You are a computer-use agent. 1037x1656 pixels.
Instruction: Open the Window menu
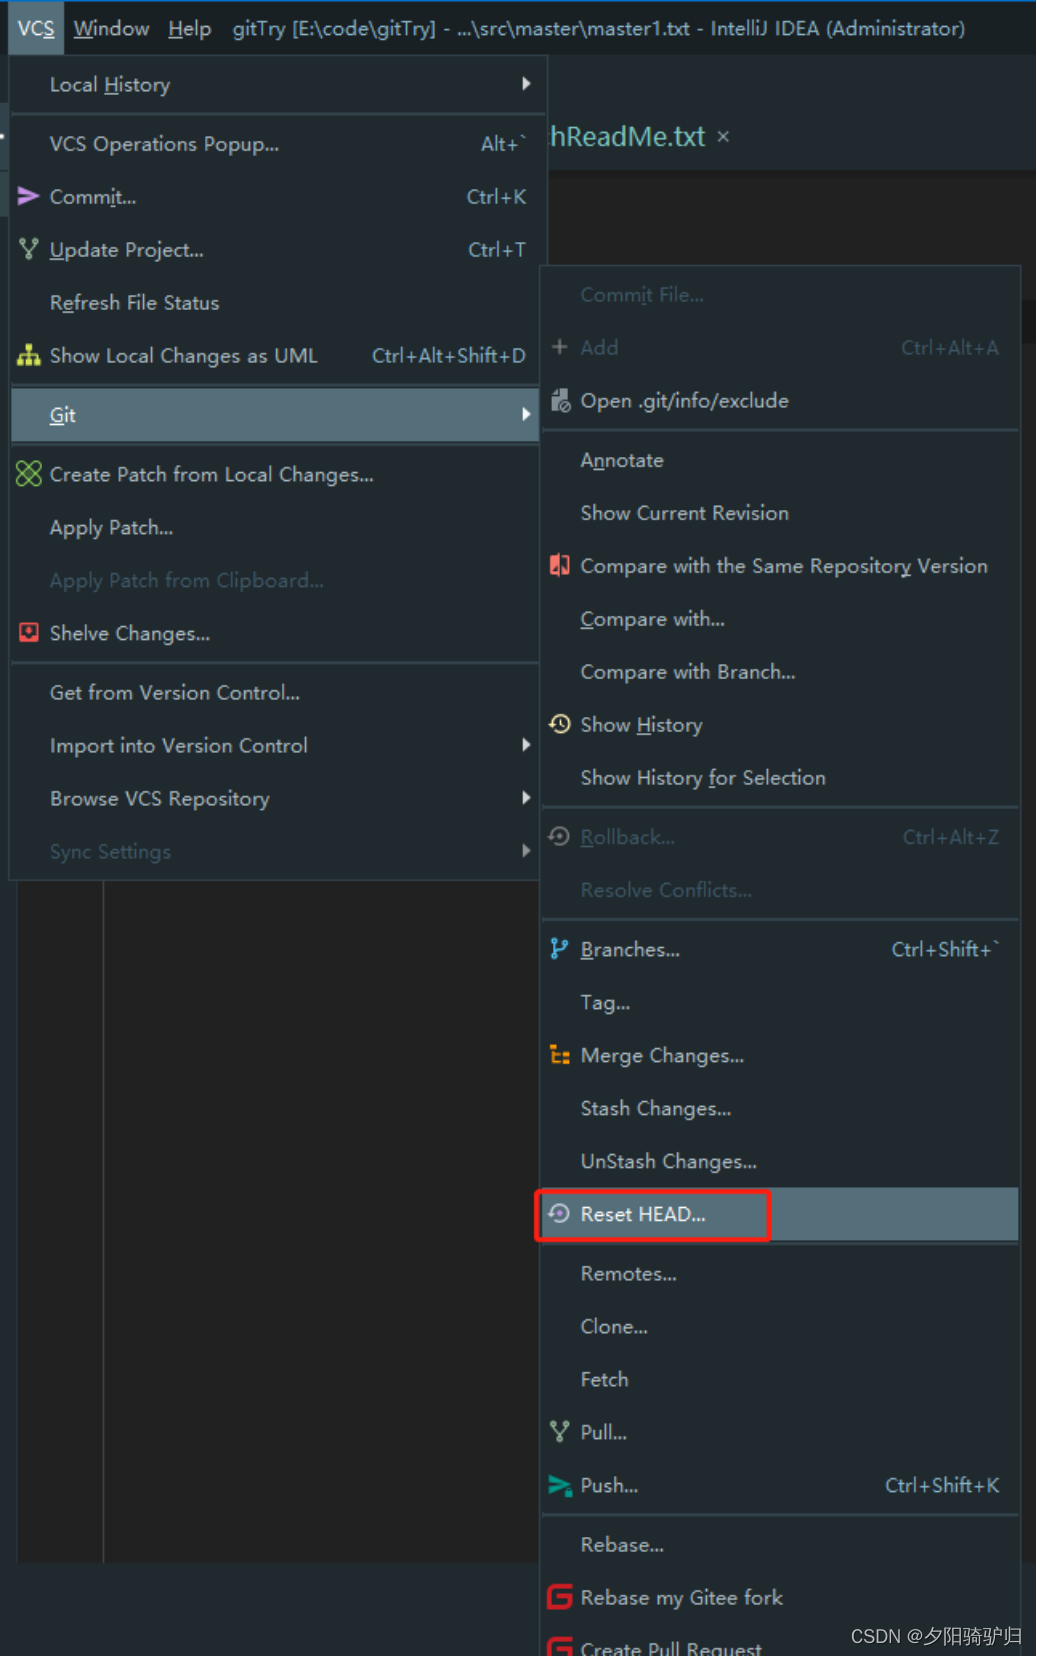click(x=111, y=28)
